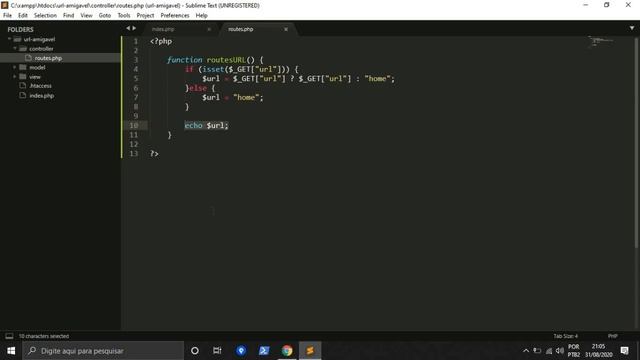Close the index.php tab

[x=209, y=29]
